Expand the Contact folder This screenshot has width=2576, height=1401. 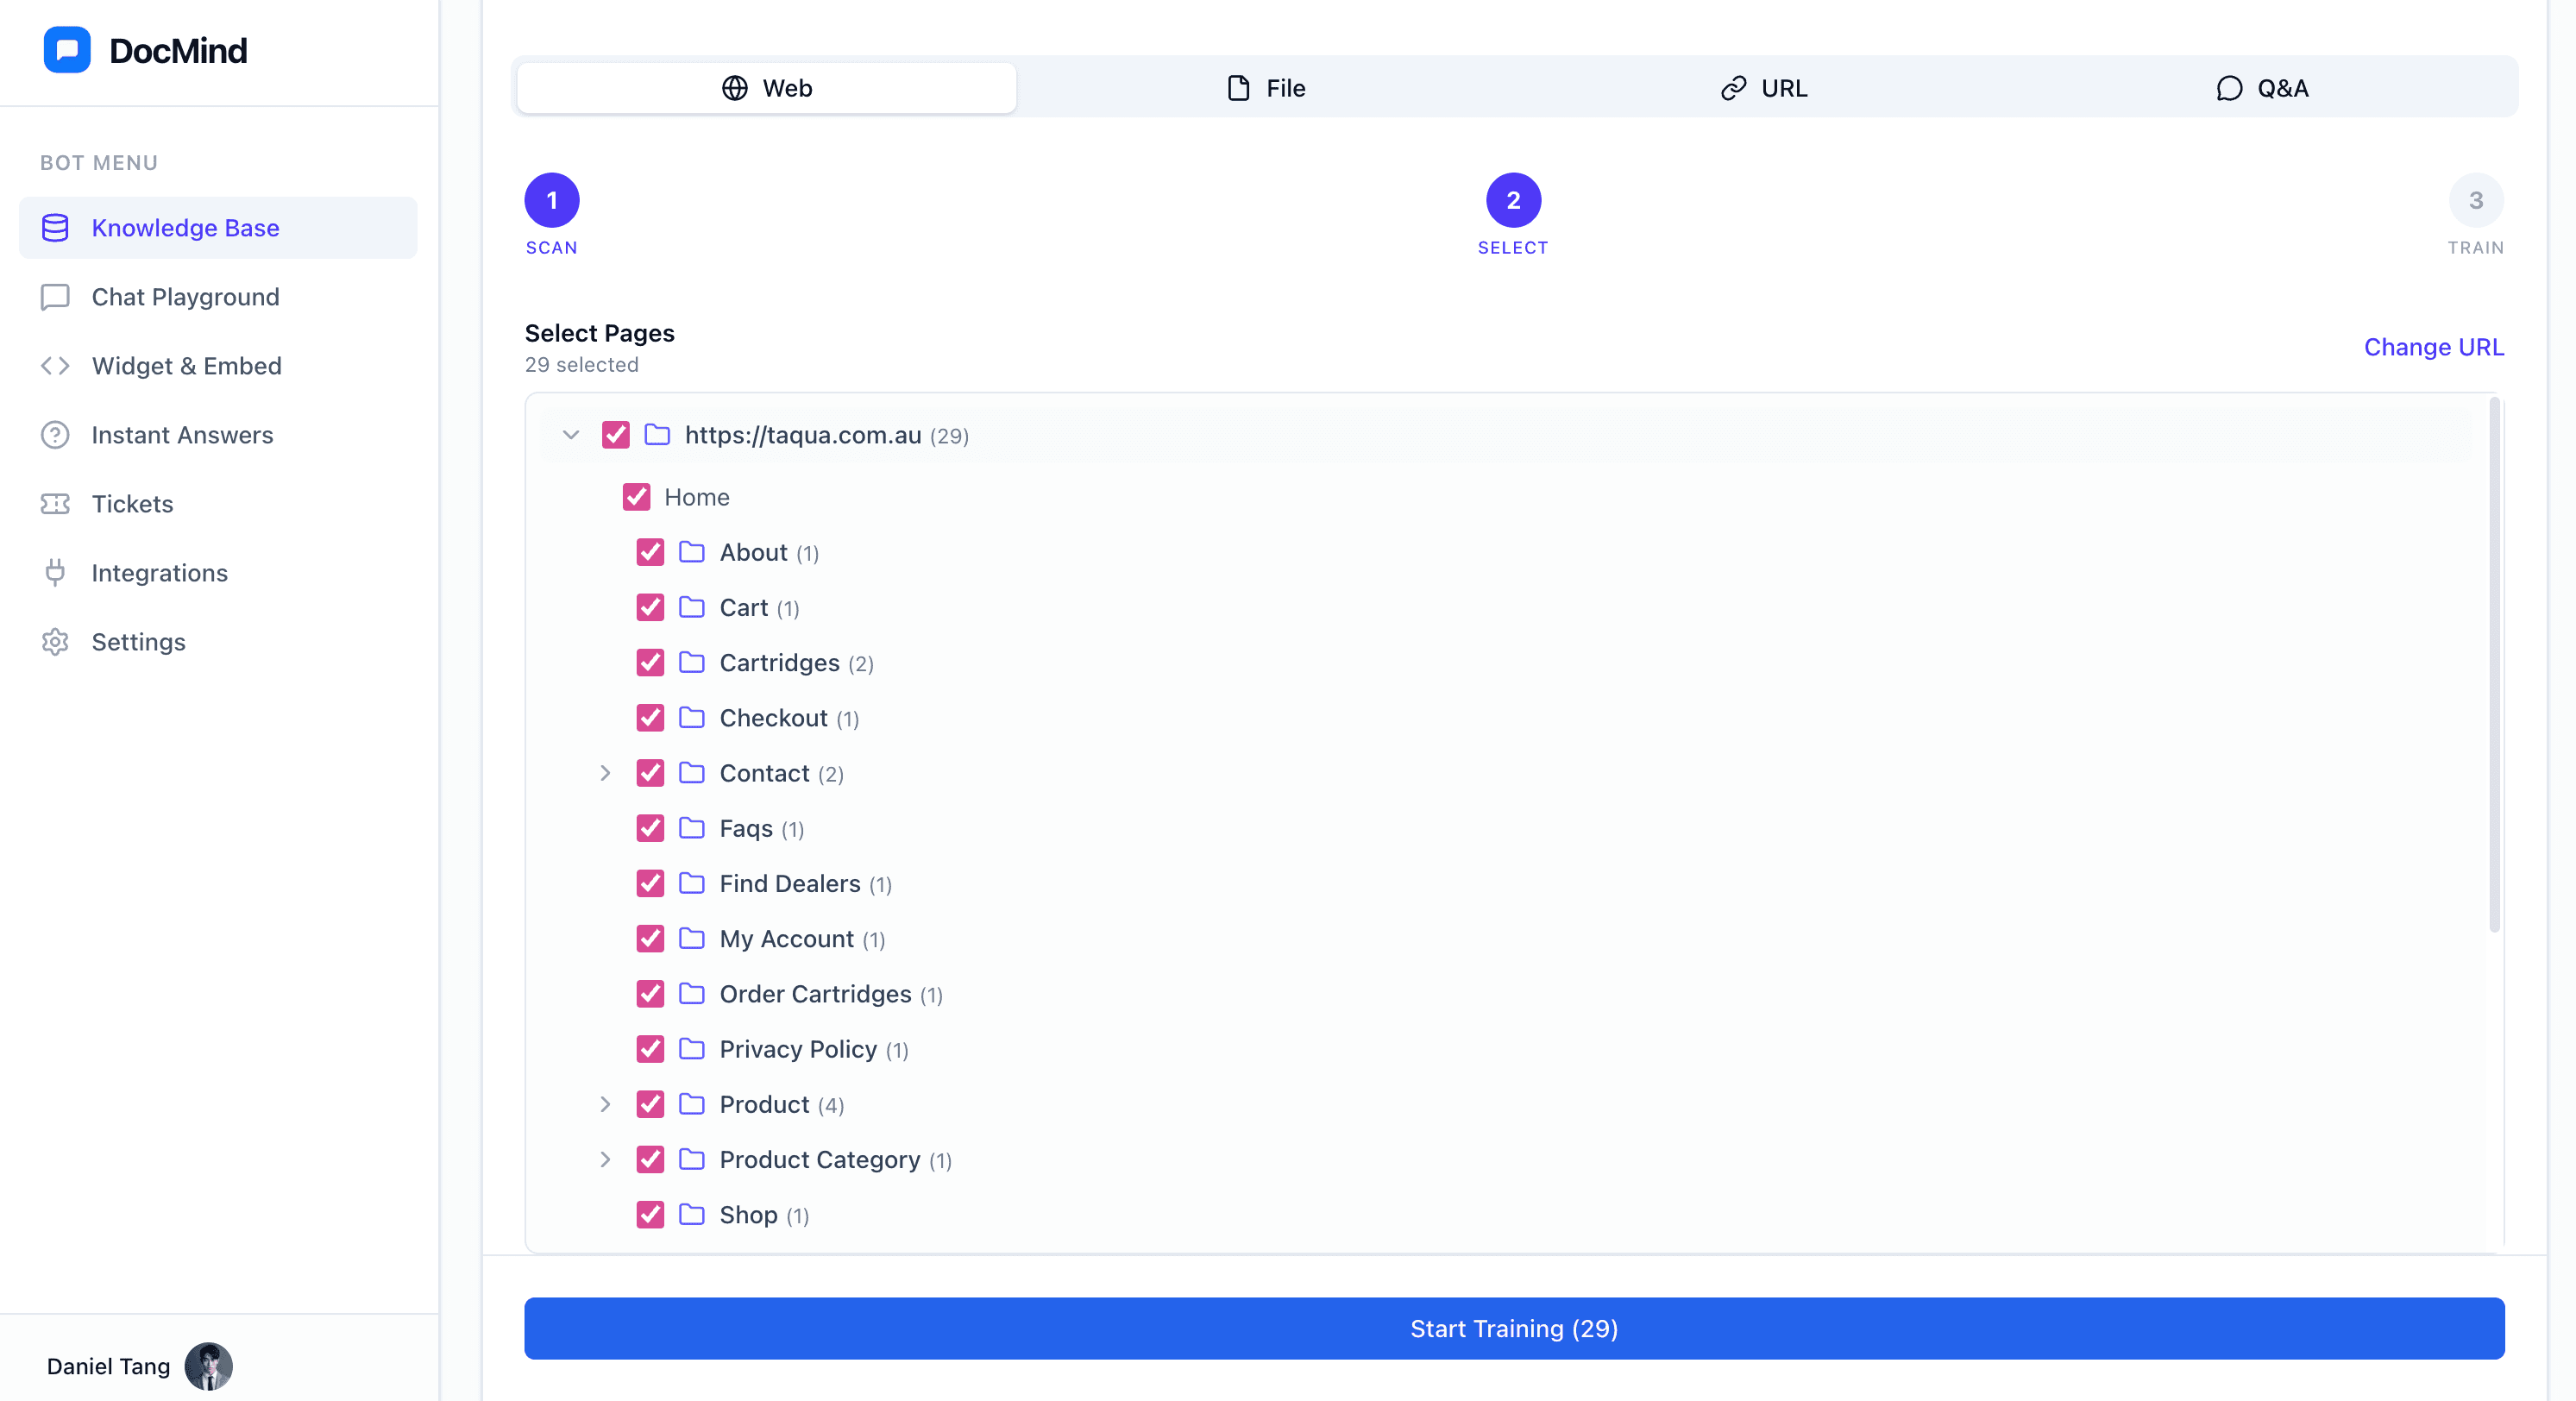605,773
